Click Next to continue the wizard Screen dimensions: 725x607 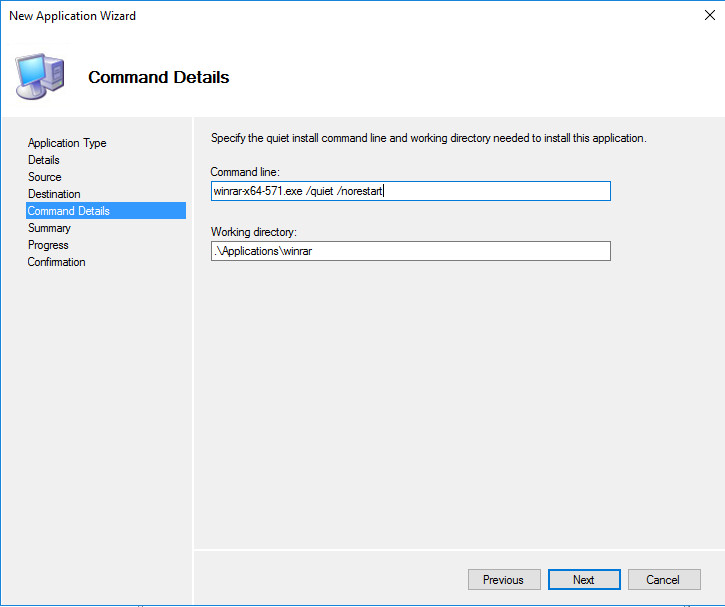coord(584,580)
